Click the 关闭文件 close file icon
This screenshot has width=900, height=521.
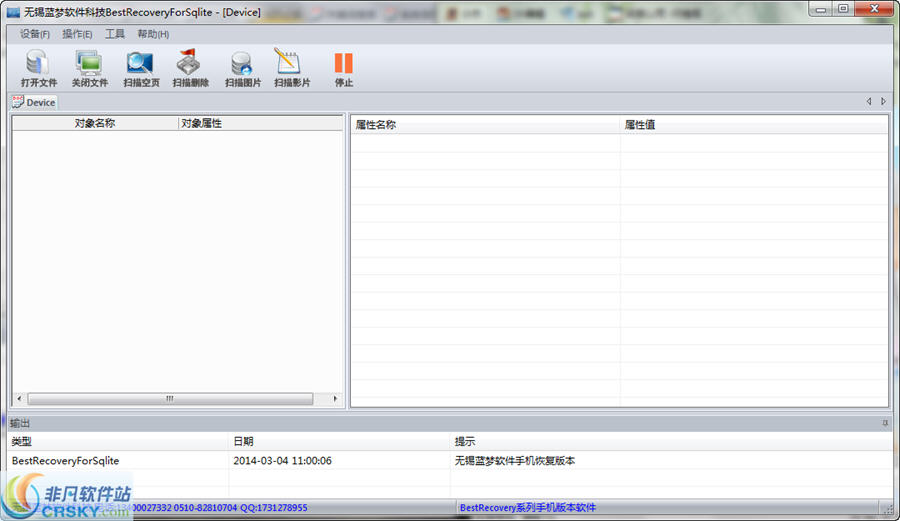tap(90, 68)
